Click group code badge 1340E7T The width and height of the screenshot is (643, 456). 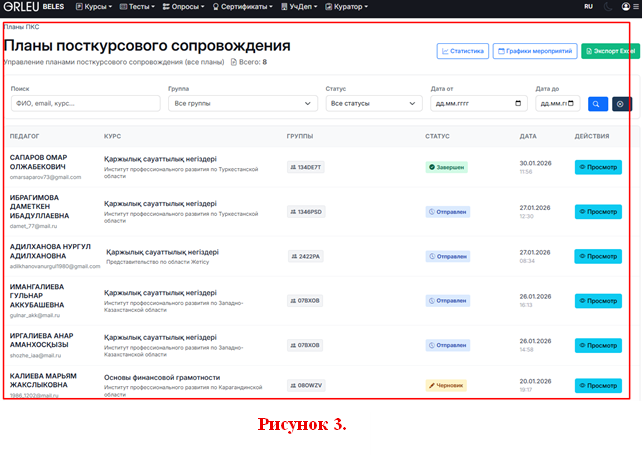pyautogui.click(x=306, y=167)
